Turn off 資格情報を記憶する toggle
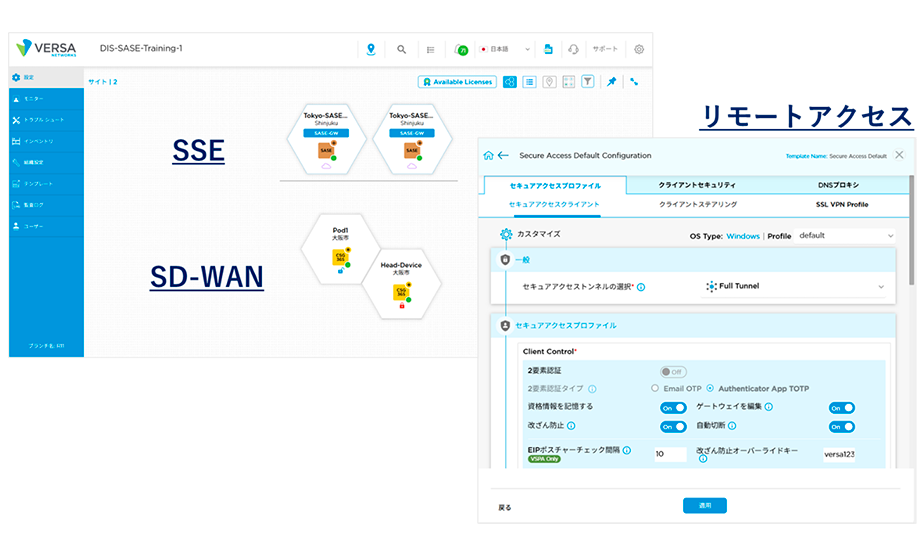The height and width of the screenshot is (560, 920). pyautogui.click(x=672, y=408)
